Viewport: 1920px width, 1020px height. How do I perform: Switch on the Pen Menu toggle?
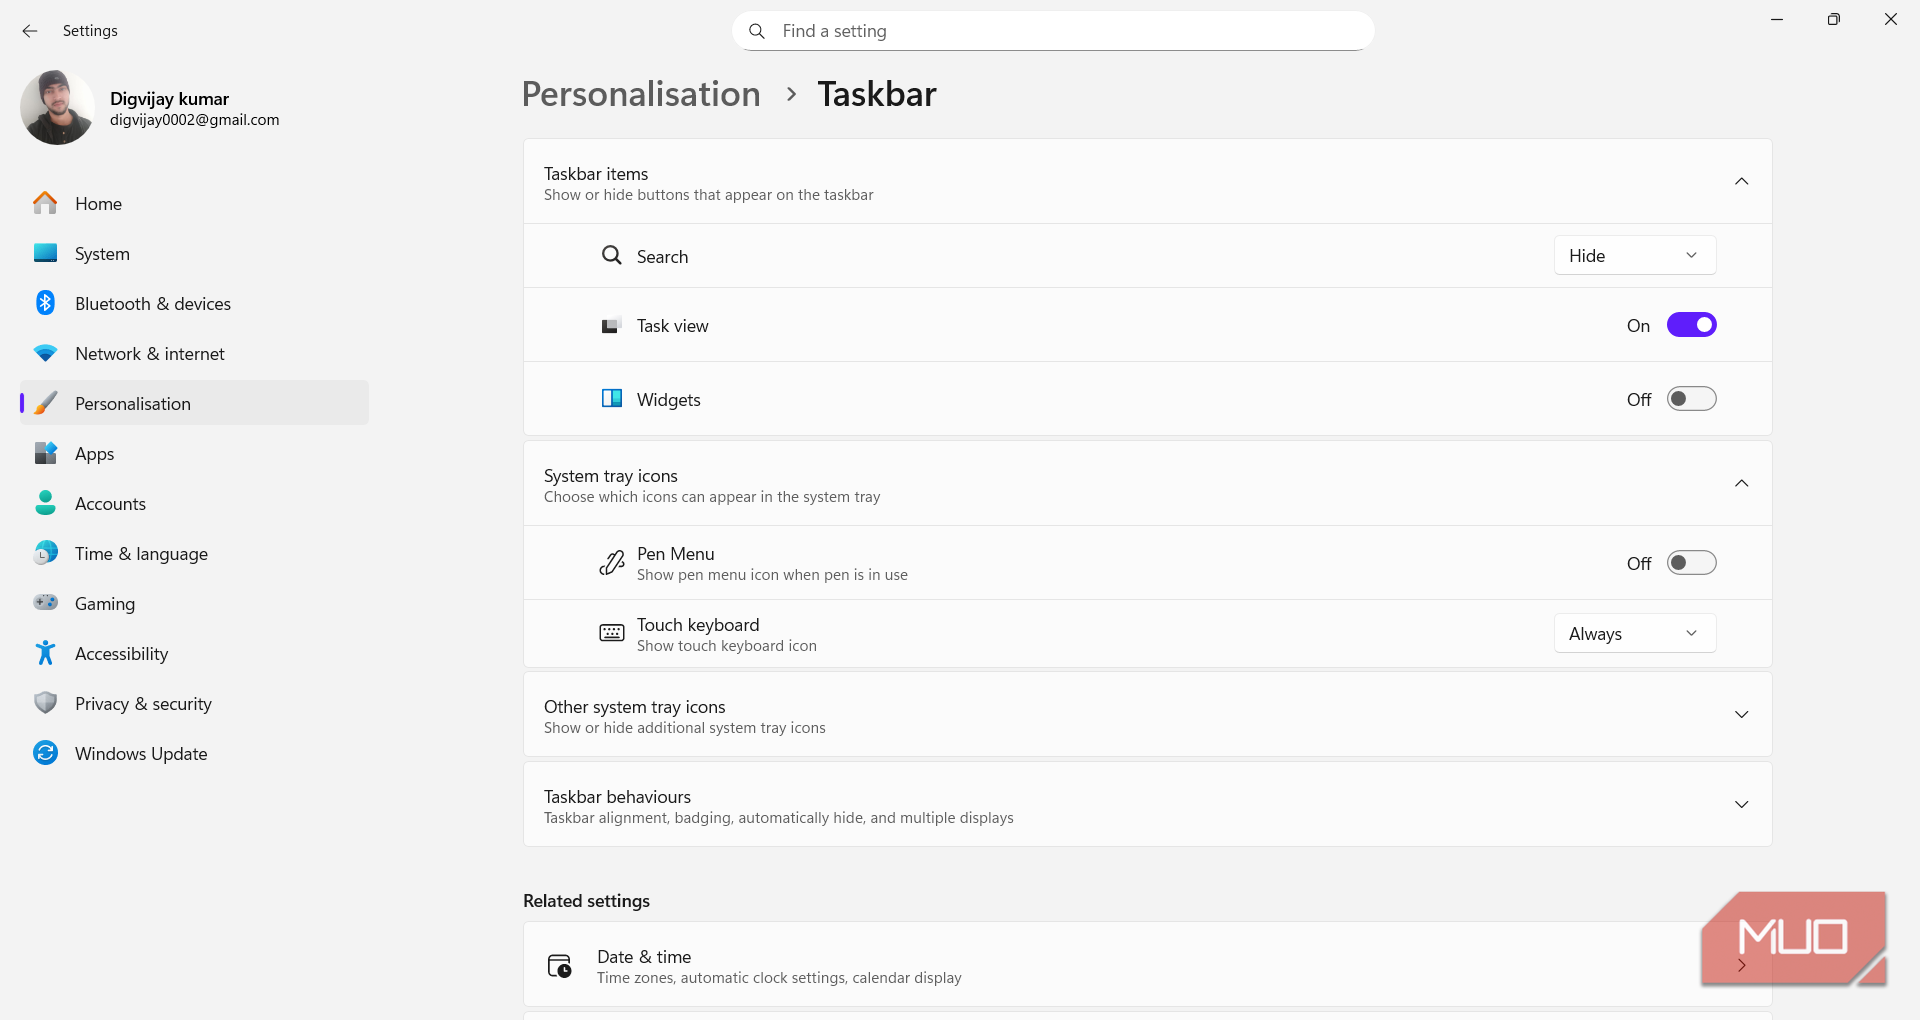pos(1691,563)
